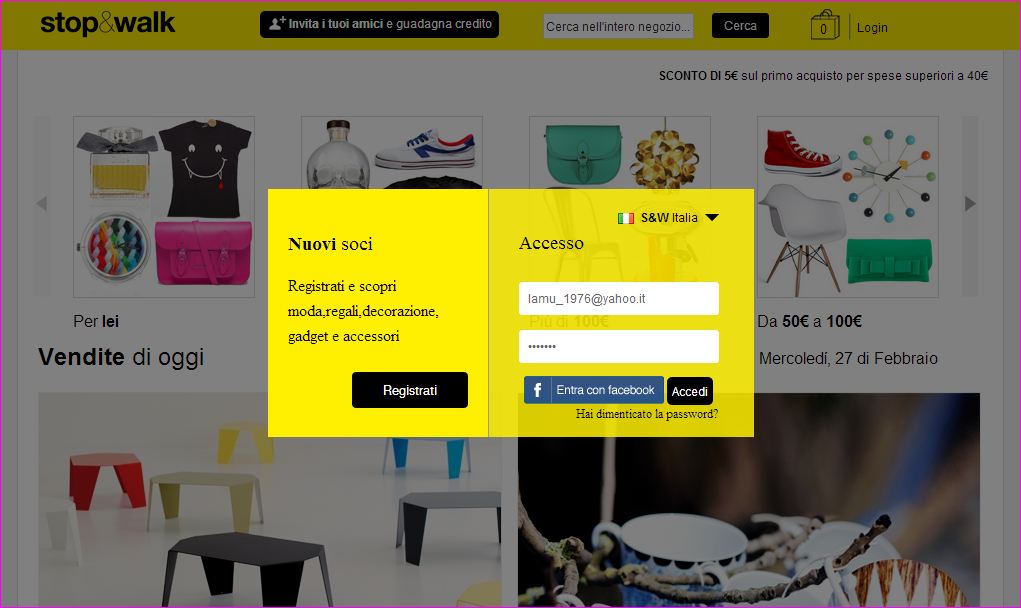Click the add-friend icon in invite banner
Image resolution: width=1021 pixels, height=608 pixels.
tap(277, 23)
